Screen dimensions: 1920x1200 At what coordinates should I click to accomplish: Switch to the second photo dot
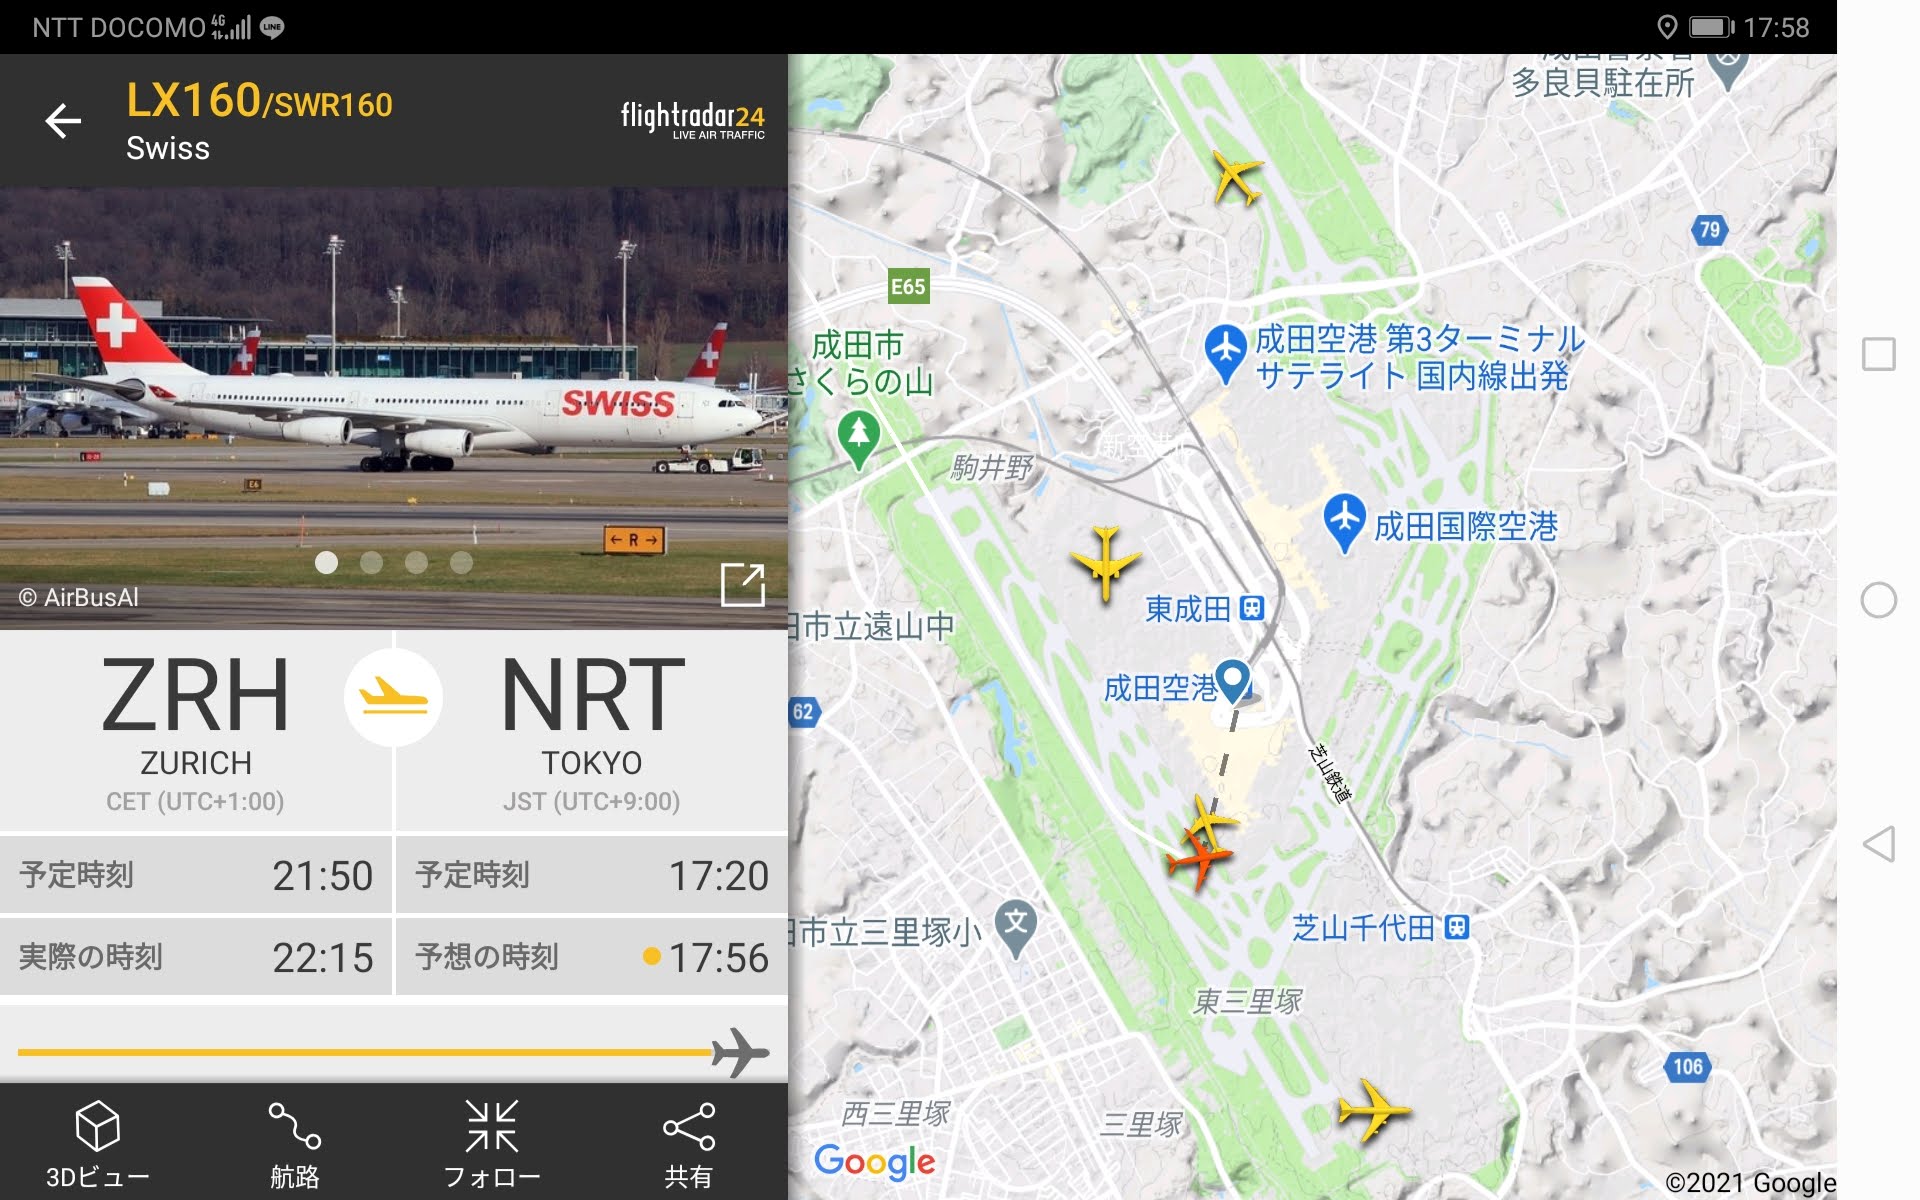[x=371, y=563]
